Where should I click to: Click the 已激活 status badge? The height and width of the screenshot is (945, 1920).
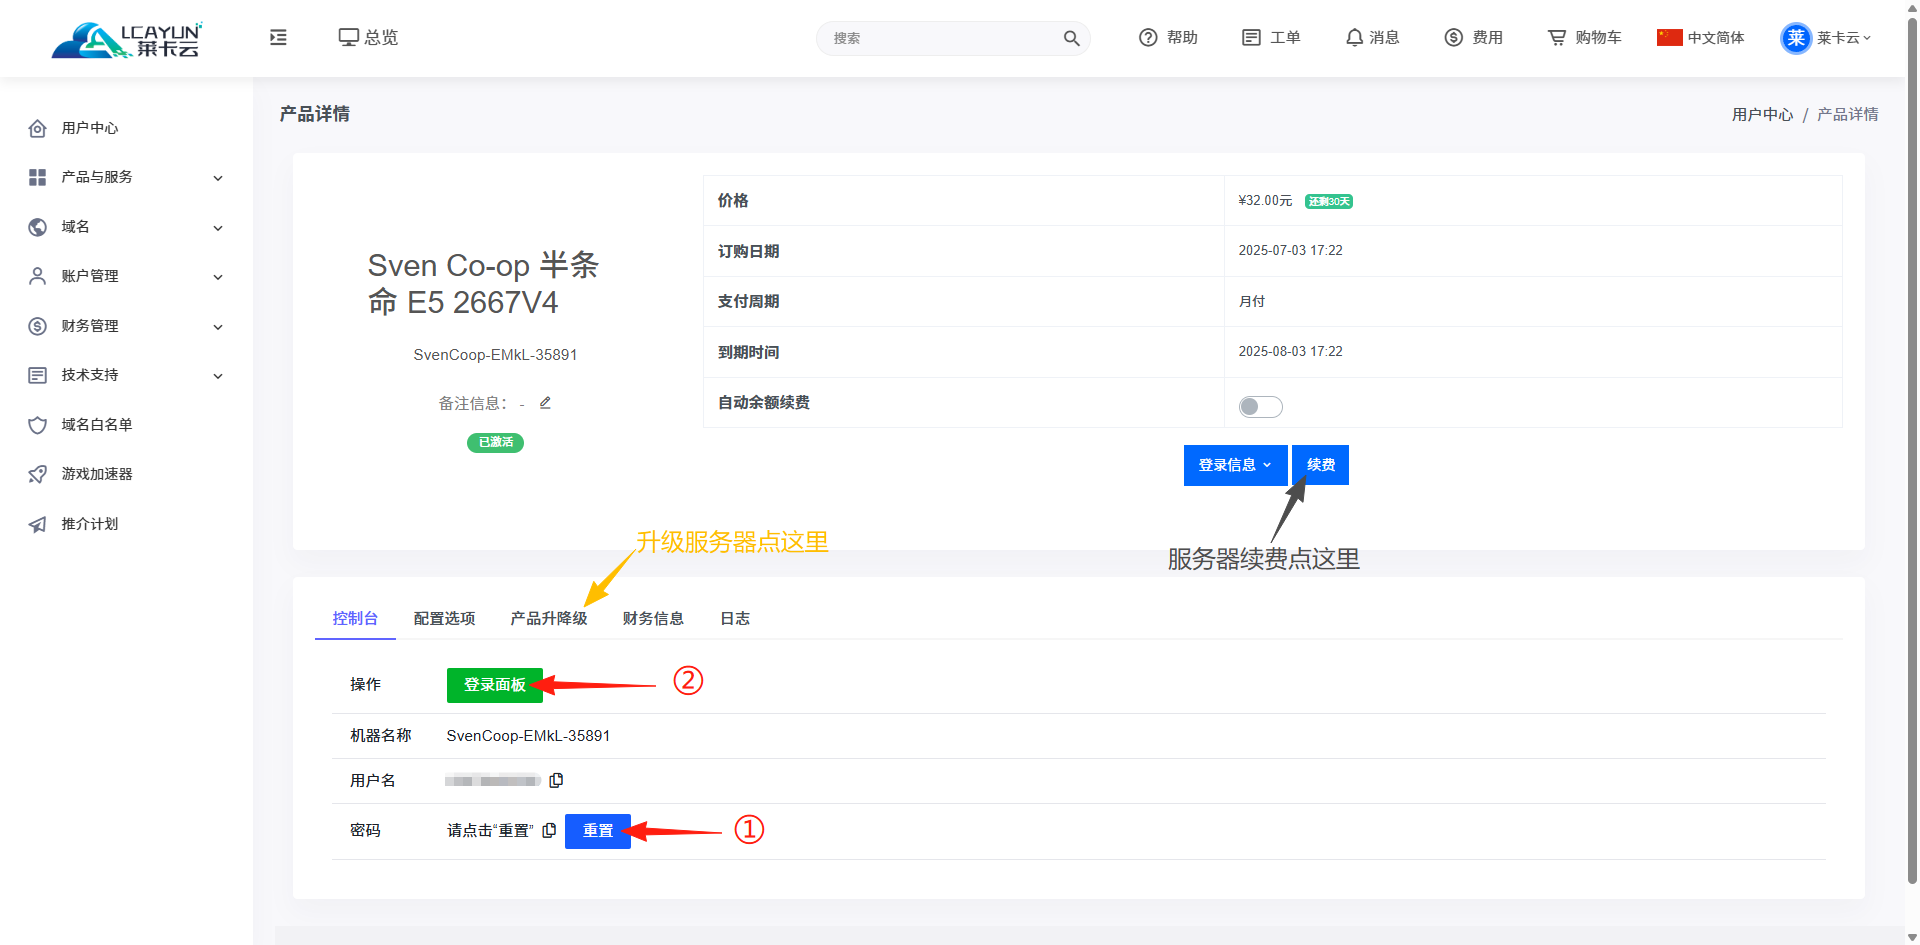[x=495, y=442]
